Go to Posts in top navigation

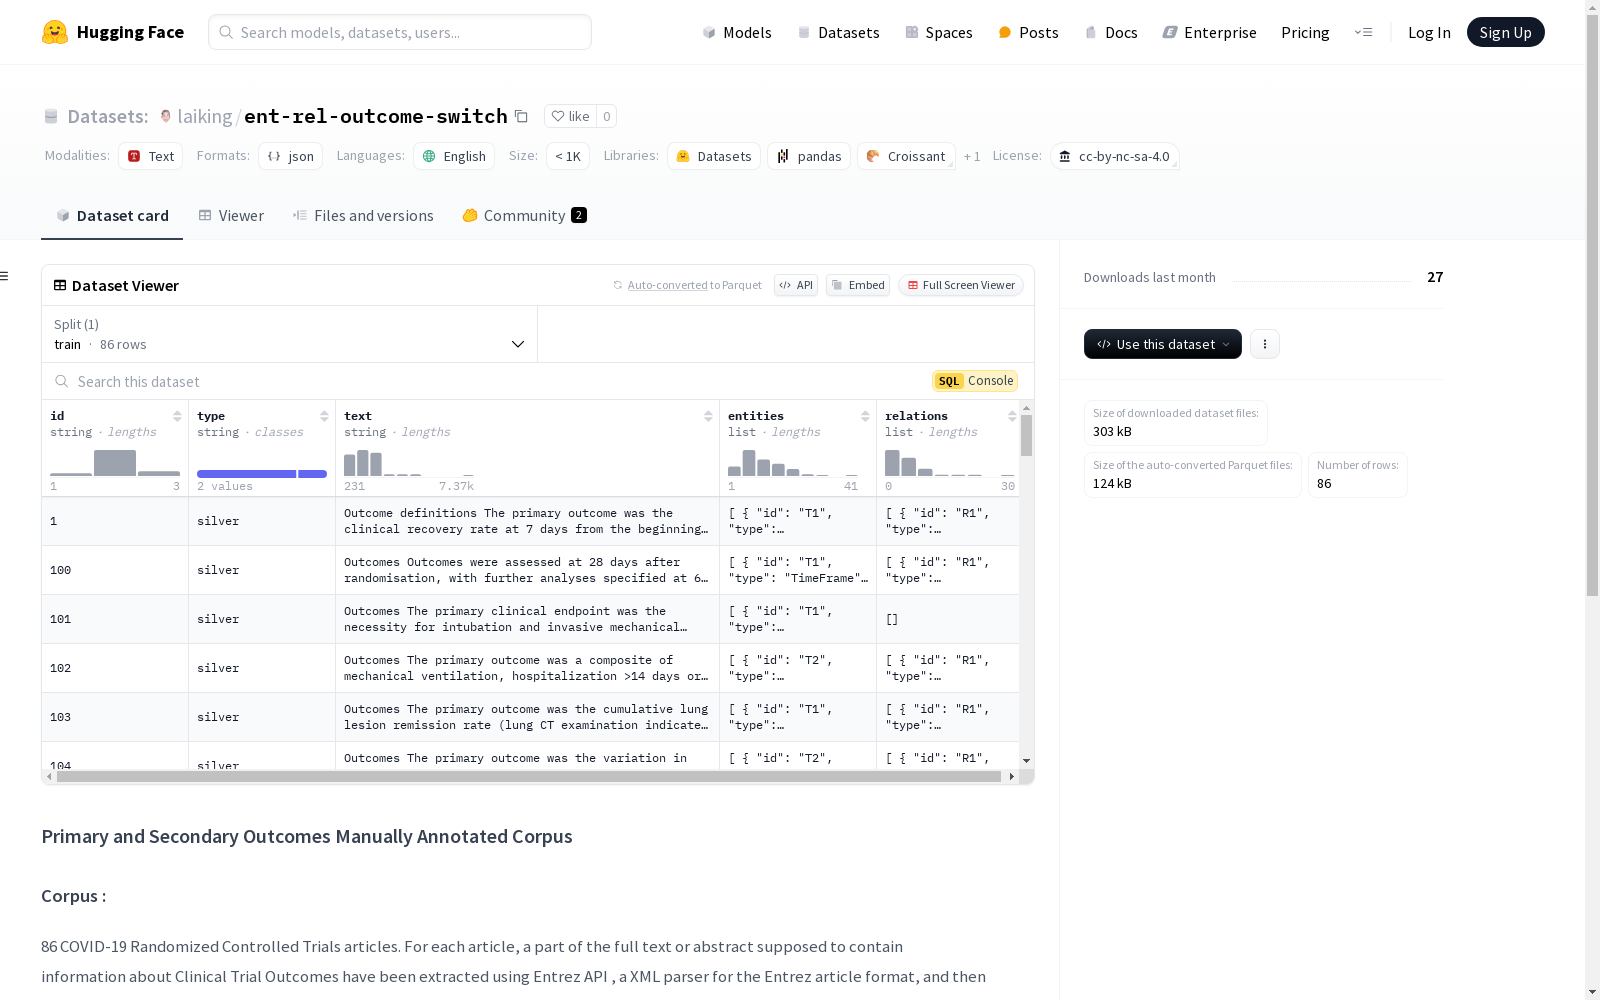coord(1029,32)
